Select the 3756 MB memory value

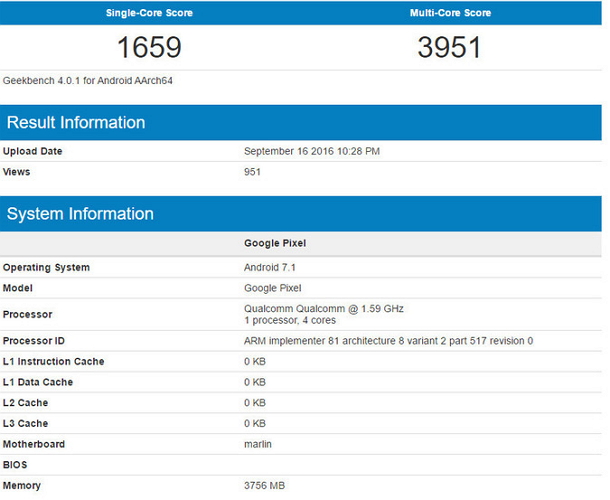tap(265, 486)
